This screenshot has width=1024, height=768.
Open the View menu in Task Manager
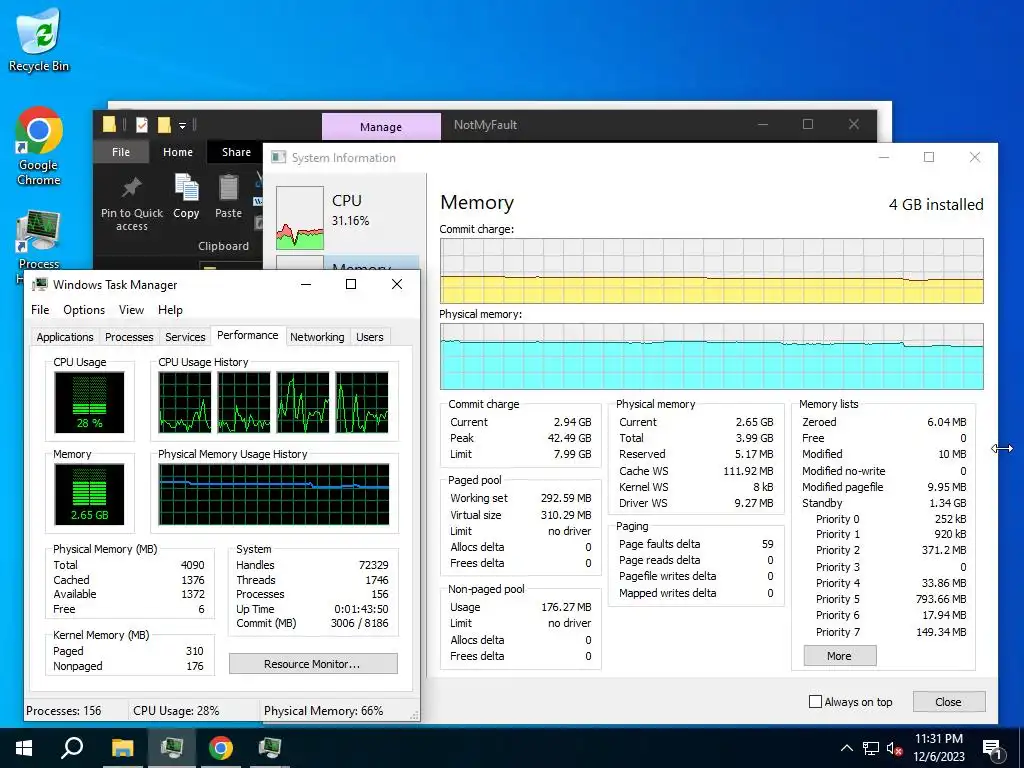coord(131,310)
